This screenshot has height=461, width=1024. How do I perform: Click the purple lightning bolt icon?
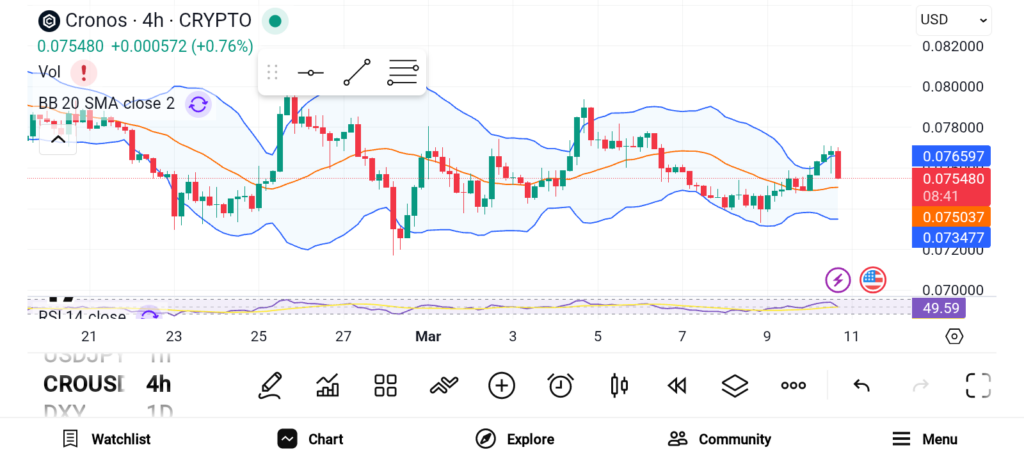tap(837, 280)
